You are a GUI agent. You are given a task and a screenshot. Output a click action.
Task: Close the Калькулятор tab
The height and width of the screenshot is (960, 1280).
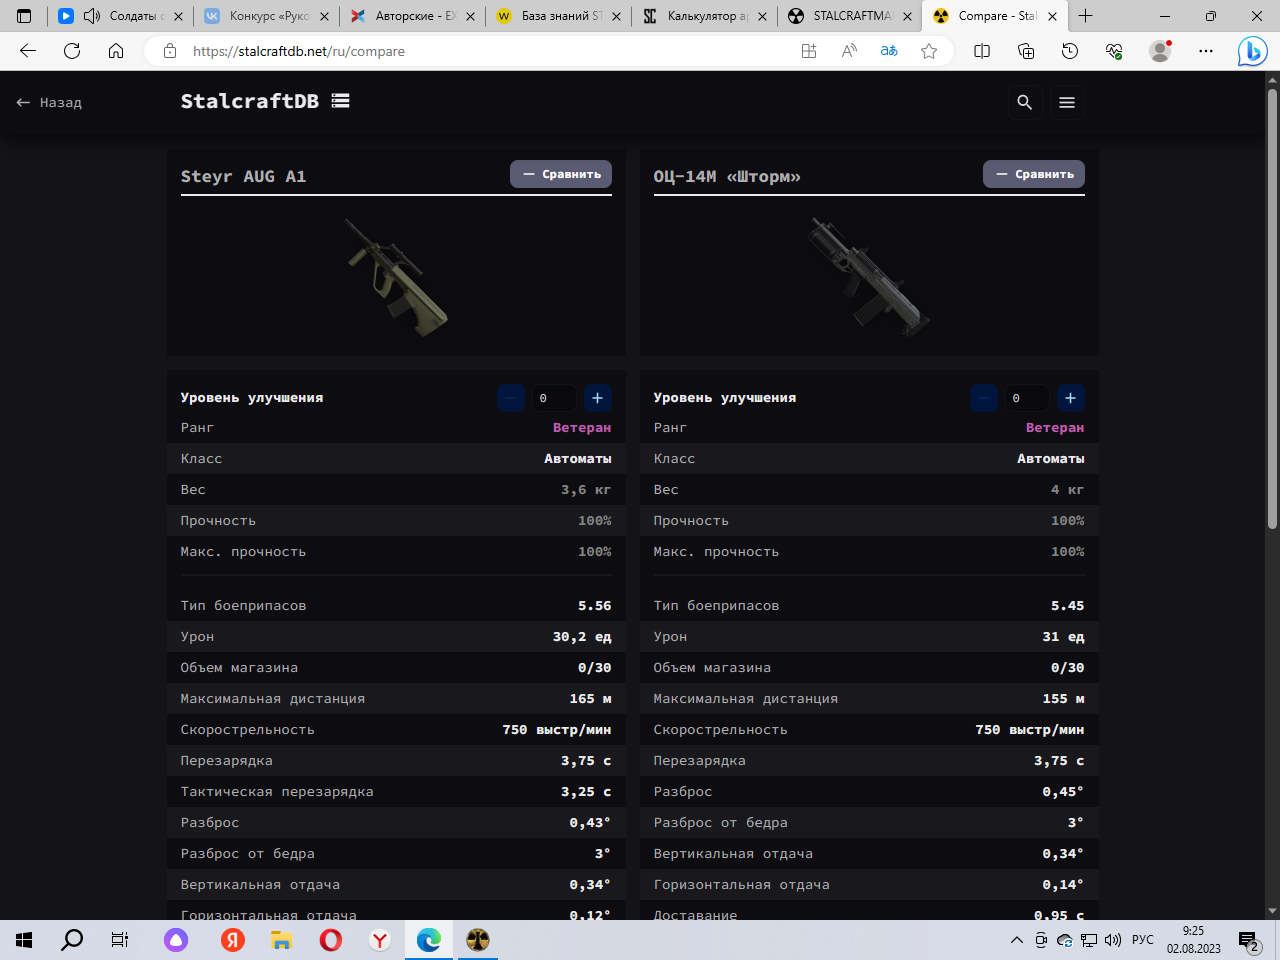(x=762, y=16)
